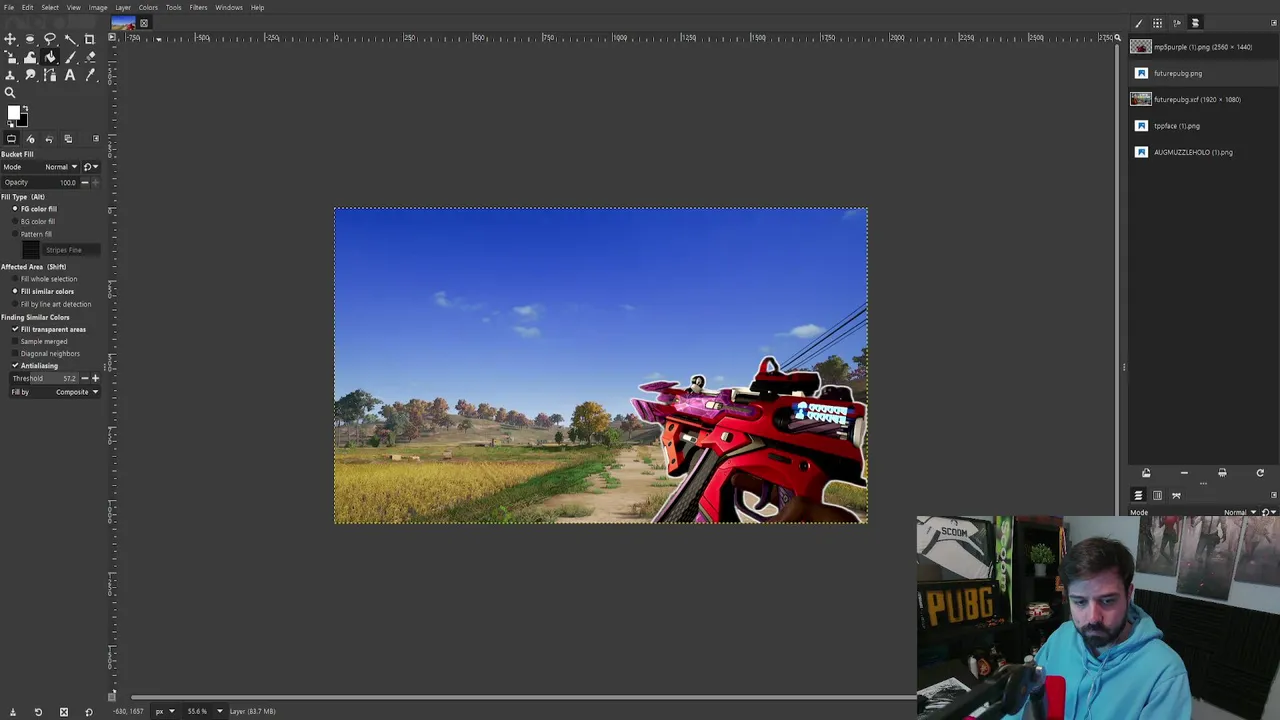
Task: Open the Windows menu
Action: coord(228,7)
